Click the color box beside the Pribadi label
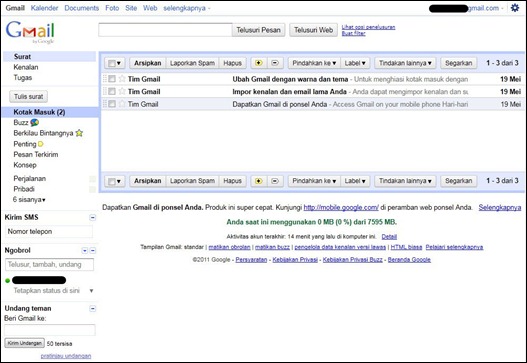Screen dimensions: 527x363 click(x=92, y=189)
